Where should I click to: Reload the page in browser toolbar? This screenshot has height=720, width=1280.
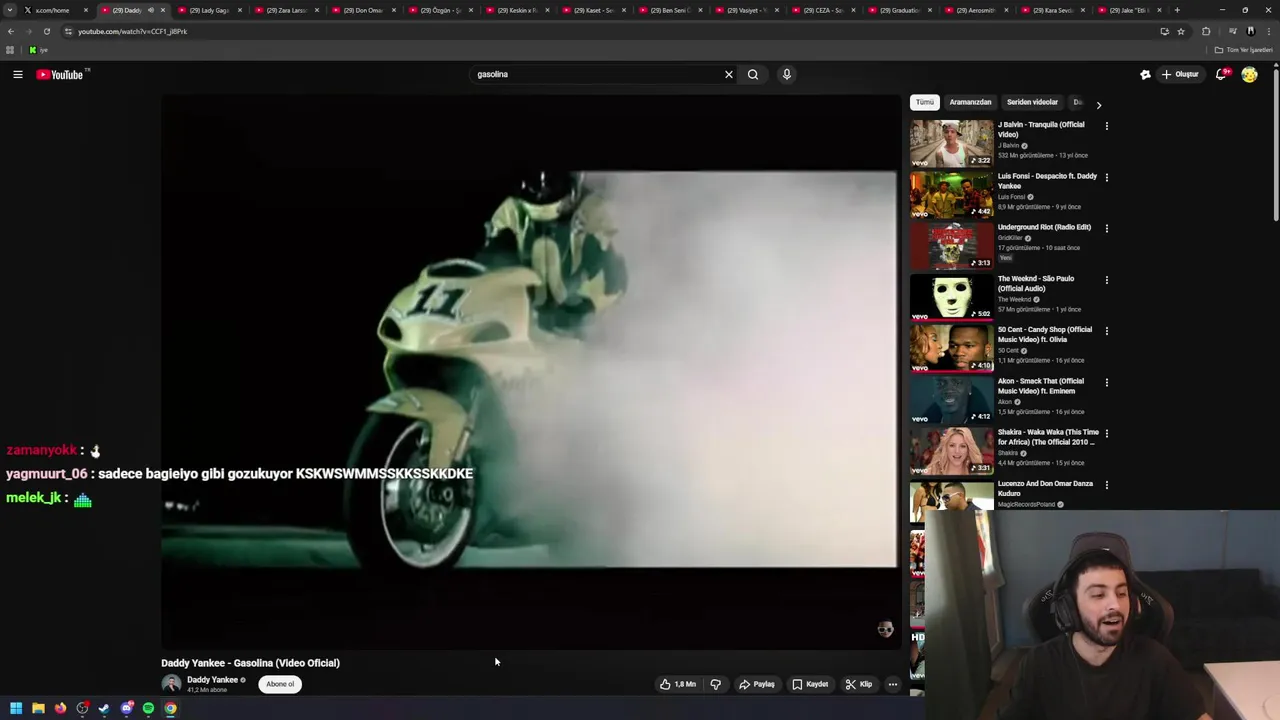click(x=46, y=31)
